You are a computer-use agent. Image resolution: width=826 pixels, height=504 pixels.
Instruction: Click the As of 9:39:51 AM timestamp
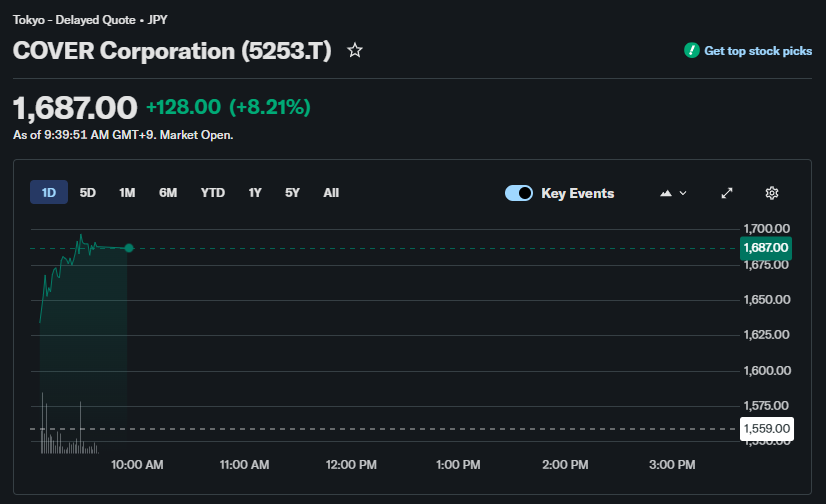coord(123,135)
